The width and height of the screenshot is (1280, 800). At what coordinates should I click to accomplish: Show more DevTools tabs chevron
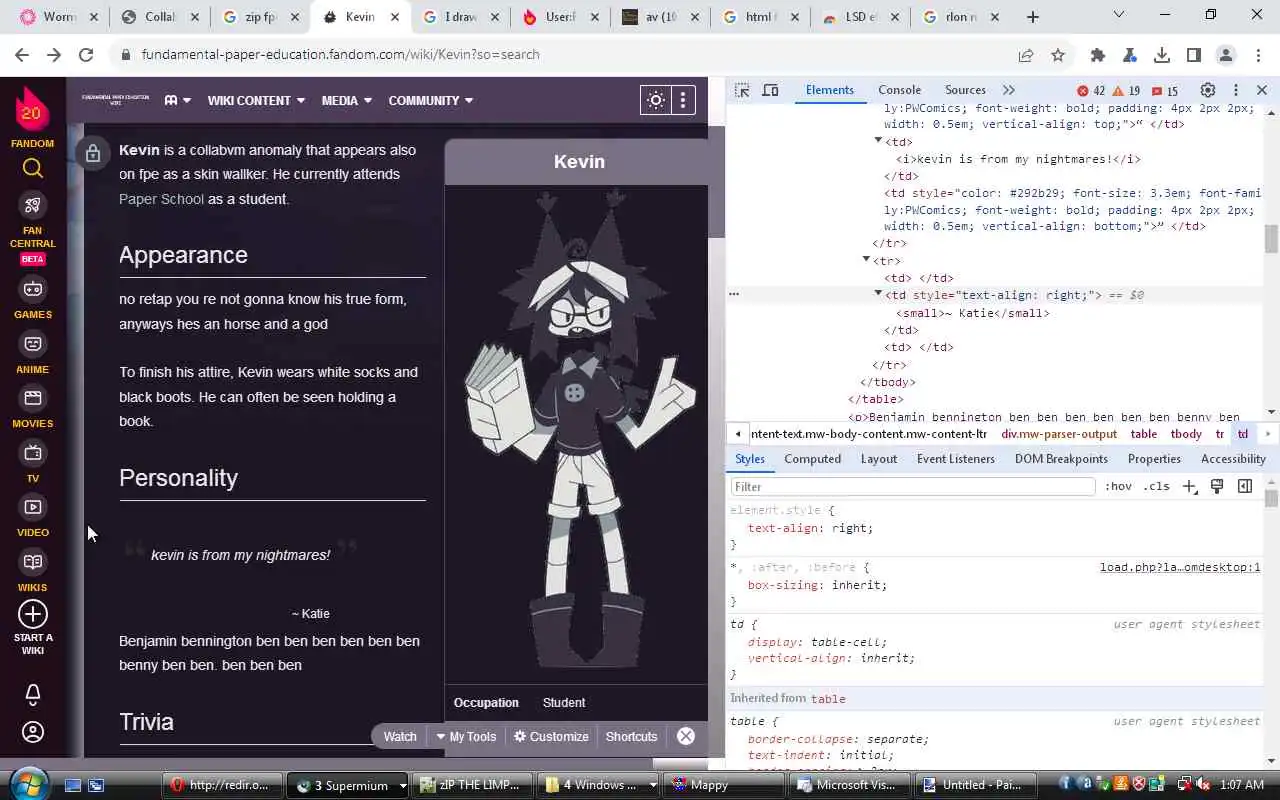coord(1008,90)
